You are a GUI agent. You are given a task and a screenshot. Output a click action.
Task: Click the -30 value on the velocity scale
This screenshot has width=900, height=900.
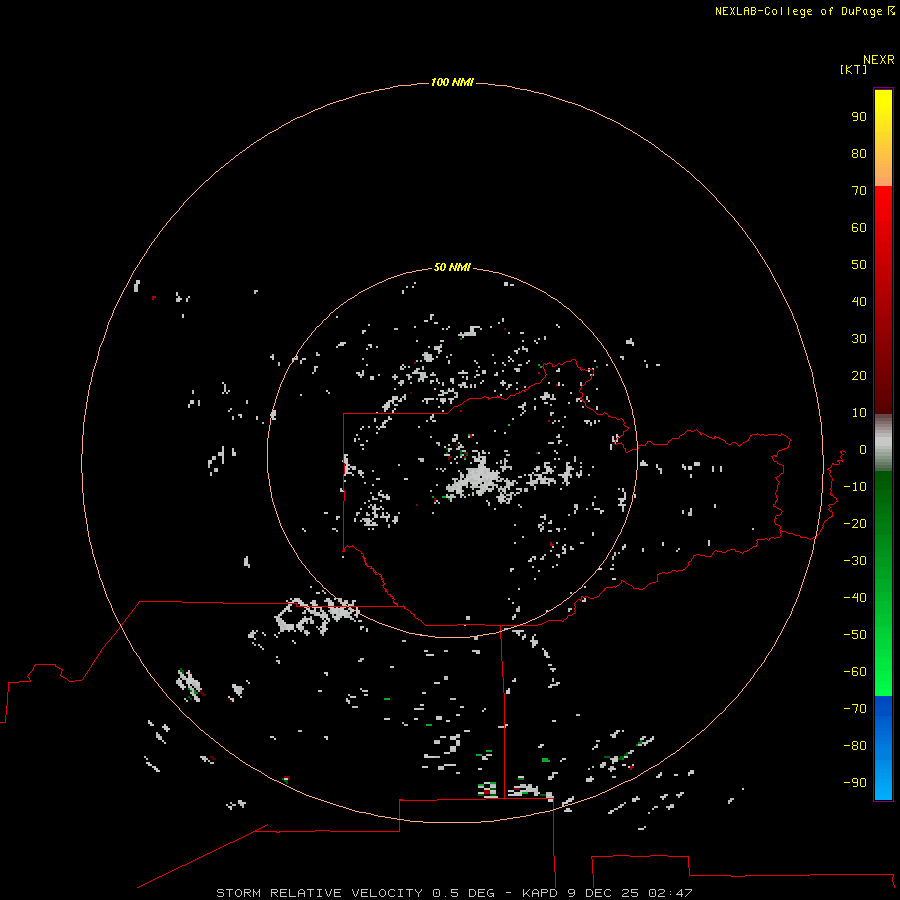pos(855,561)
